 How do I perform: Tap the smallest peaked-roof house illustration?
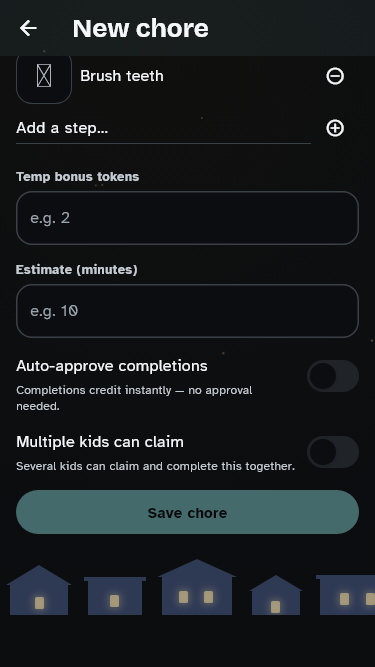[276, 595]
